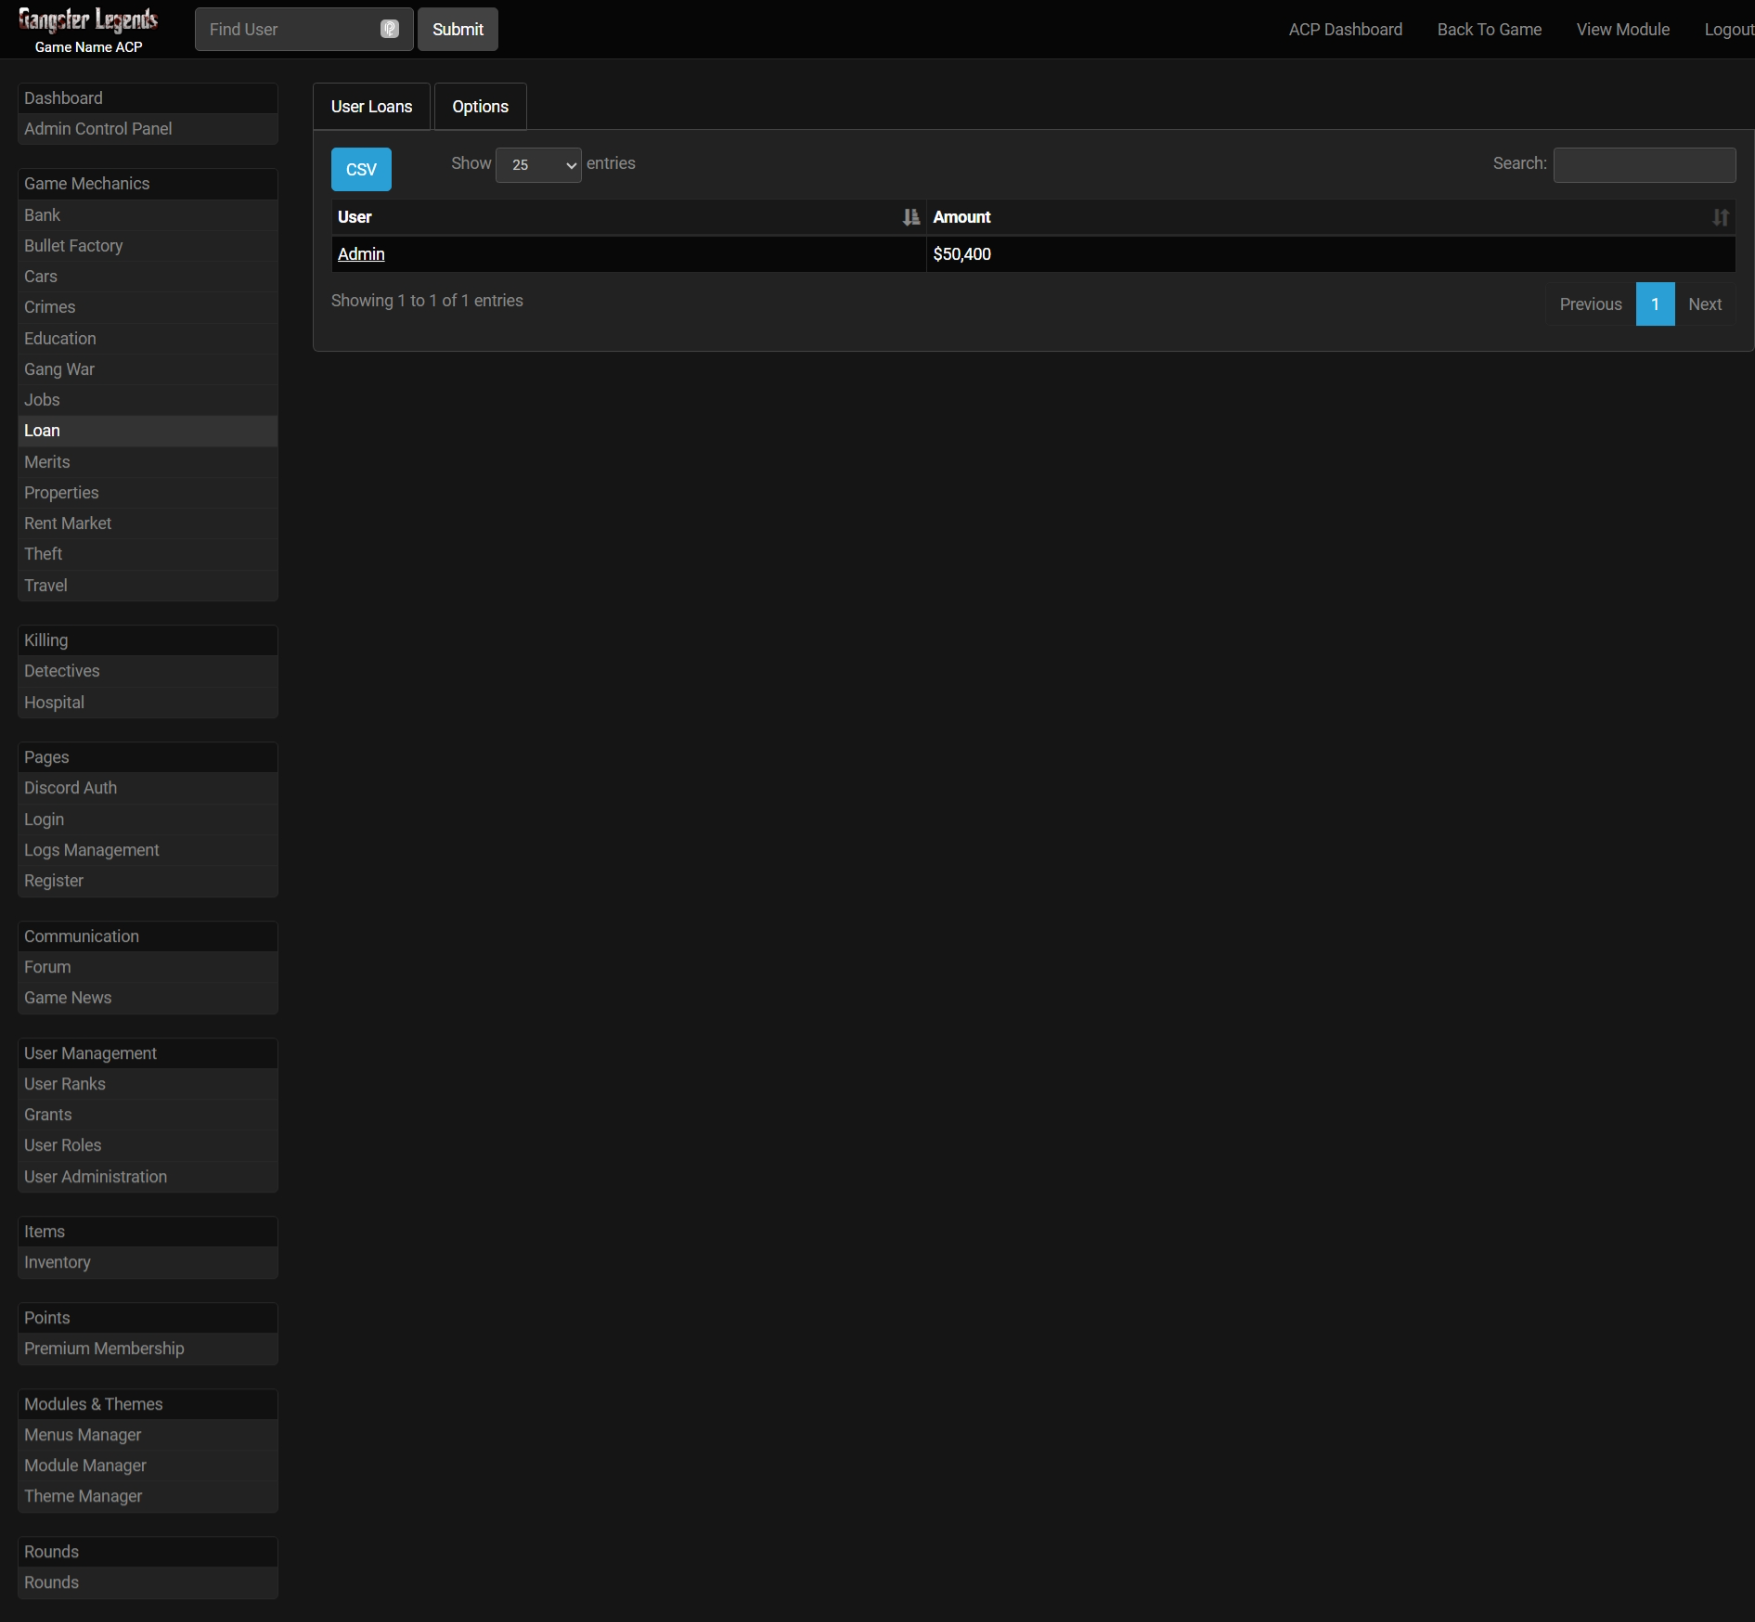
Task: Go to the Previous page
Action: pyautogui.click(x=1590, y=304)
